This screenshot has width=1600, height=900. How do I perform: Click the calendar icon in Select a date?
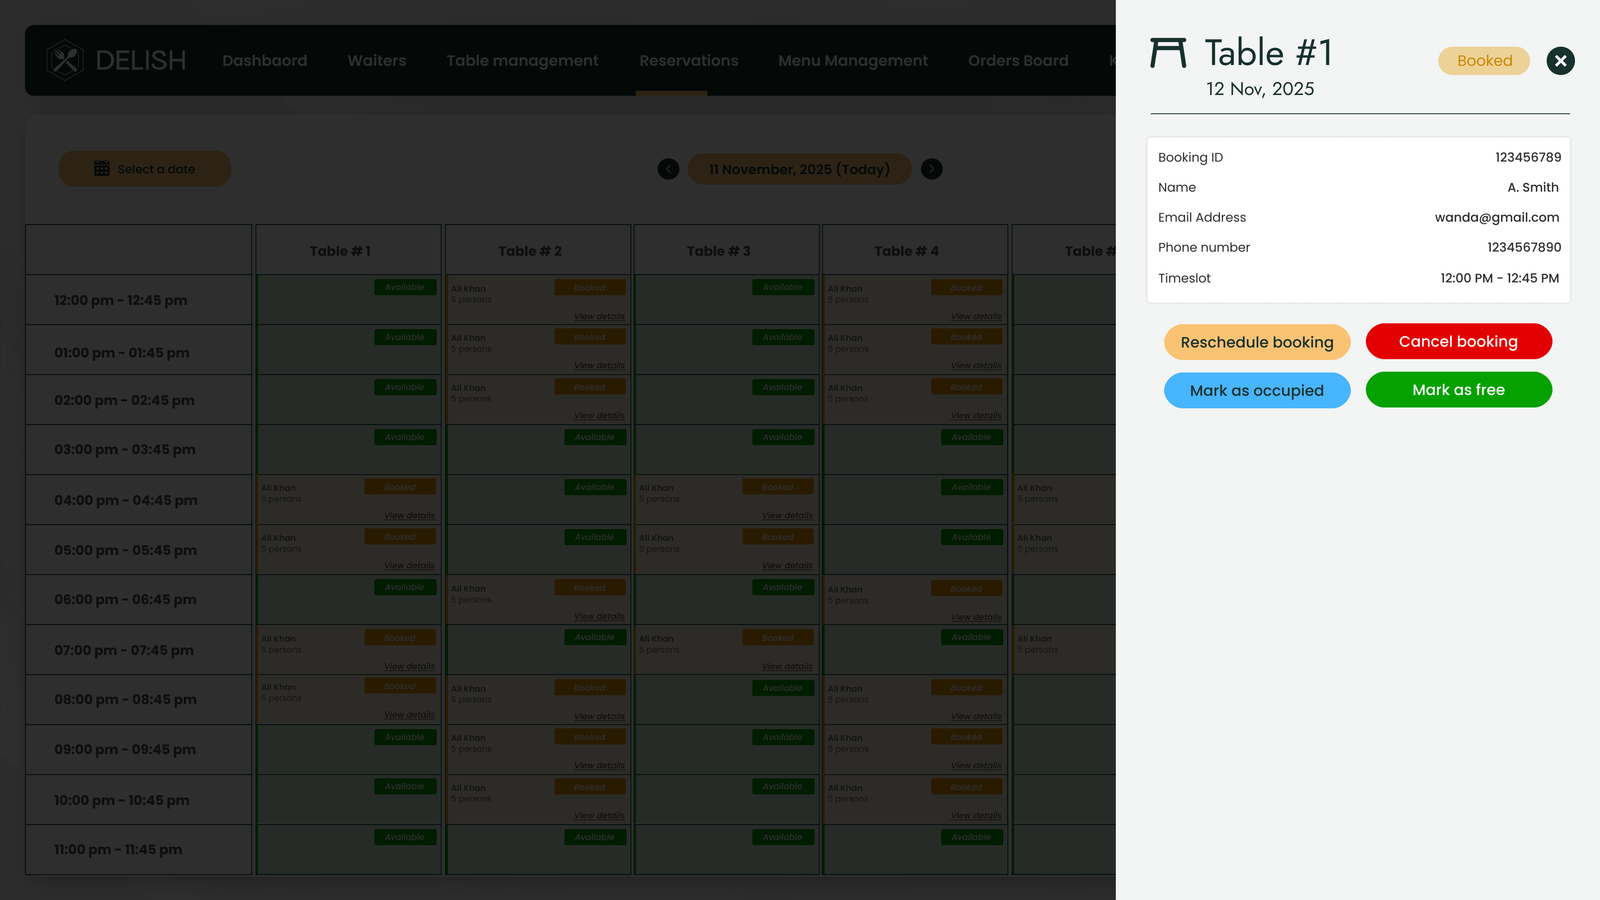[102, 169]
